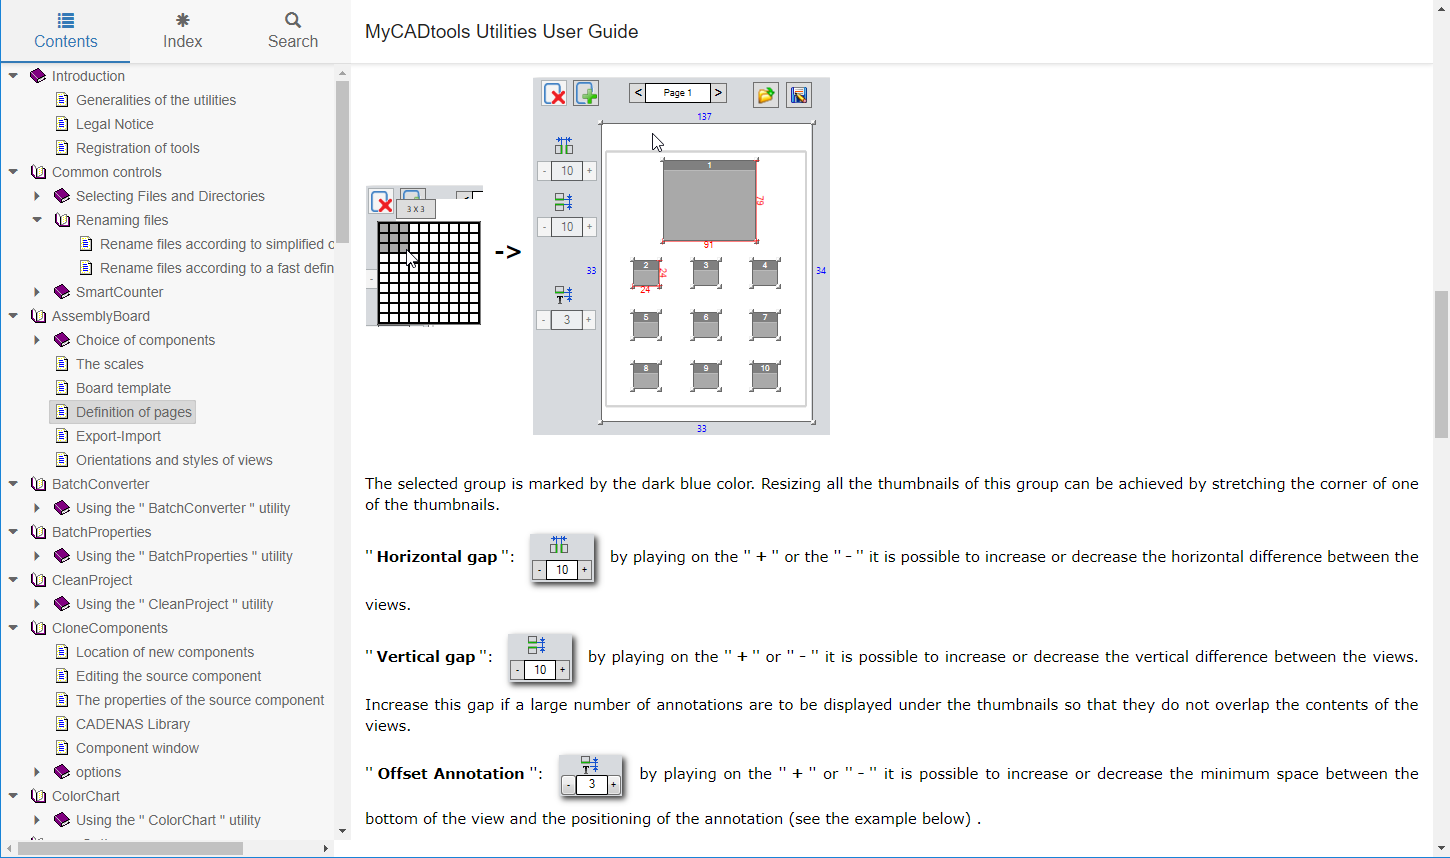Click next page arrow in illustration
1450x858 pixels.
[718, 93]
